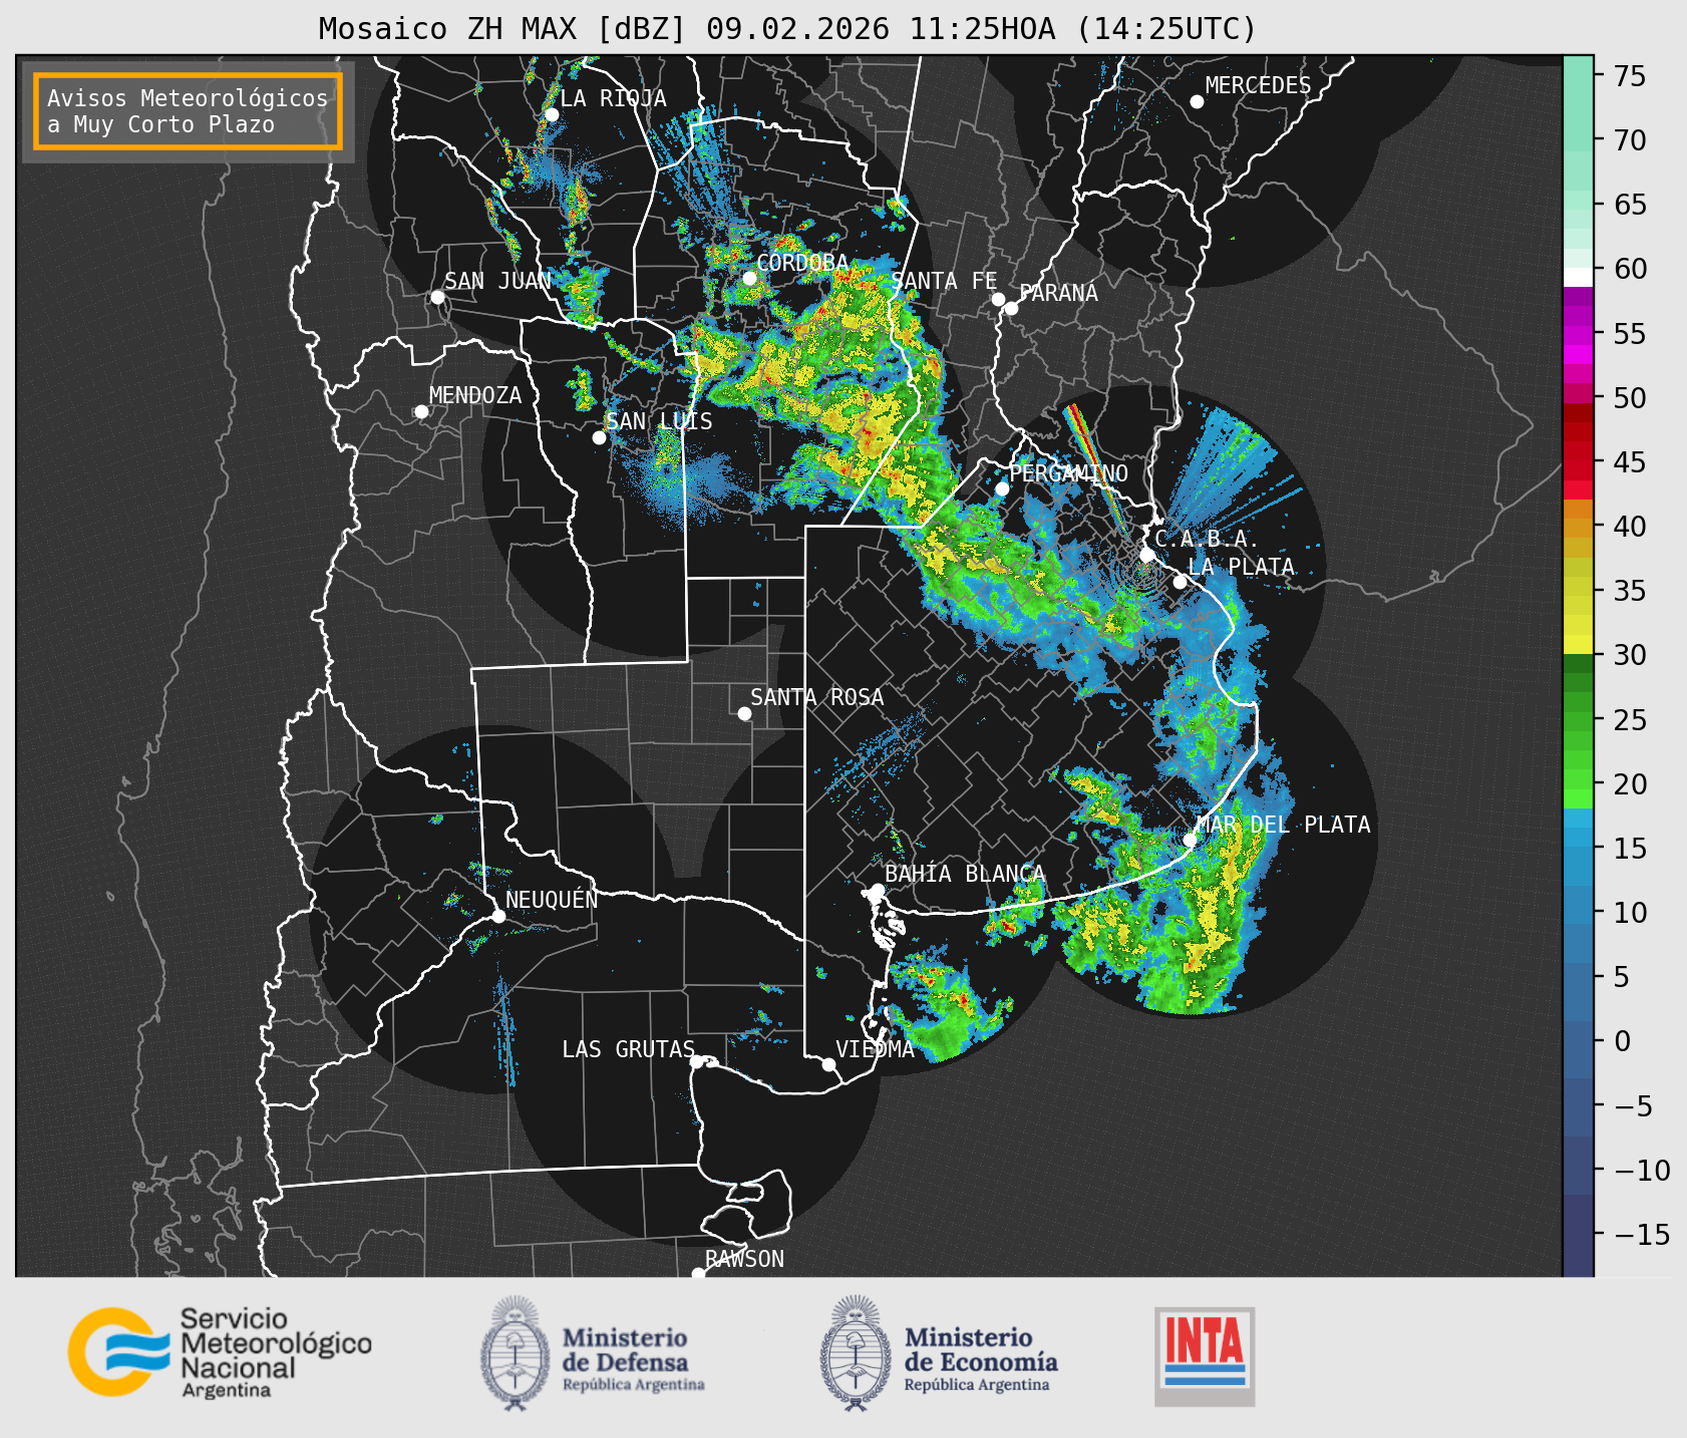Viewport: 1687px width, 1438px height.
Task: Click the Ministerio de Economía emblem
Action: (x=854, y=1353)
